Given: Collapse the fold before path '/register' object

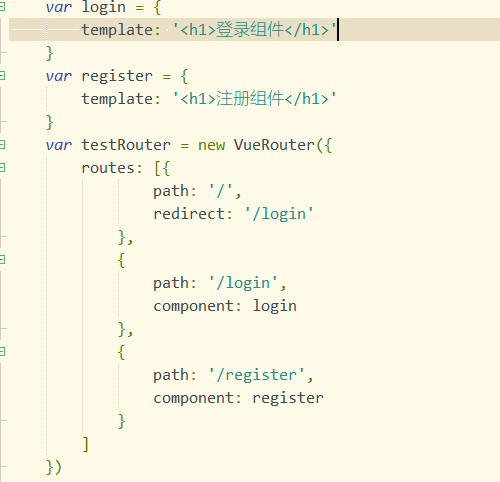Looking at the screenshot, I should pyautogui.click(x=2, y=352).
